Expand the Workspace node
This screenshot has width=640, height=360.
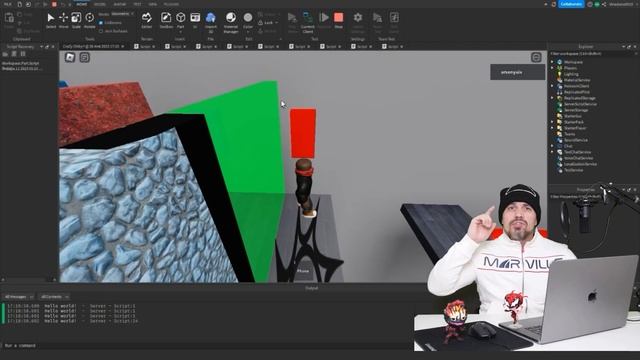click(552, 62)
